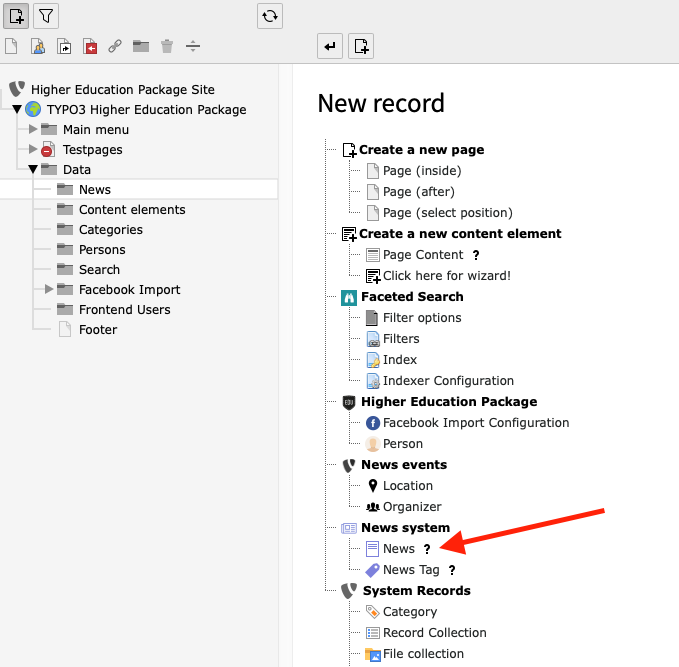Screen dimensions: 679x667
Task: Click the trash bin icon in toolbar
Action: pos(167,46)
